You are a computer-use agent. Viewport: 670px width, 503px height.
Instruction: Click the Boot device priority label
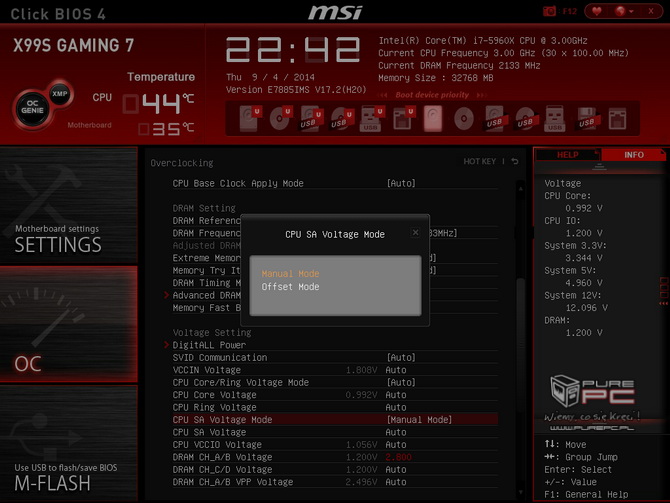(432, 95)
